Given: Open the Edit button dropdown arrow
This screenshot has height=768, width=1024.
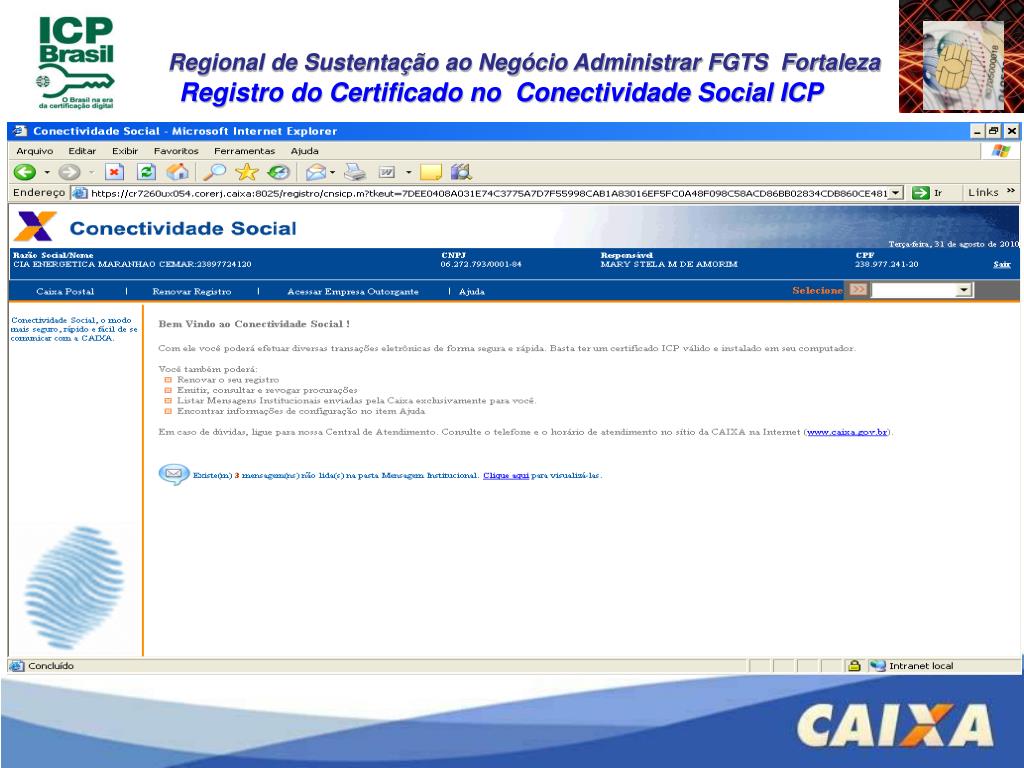Looking at the screenshot, I should coord(408,172).
